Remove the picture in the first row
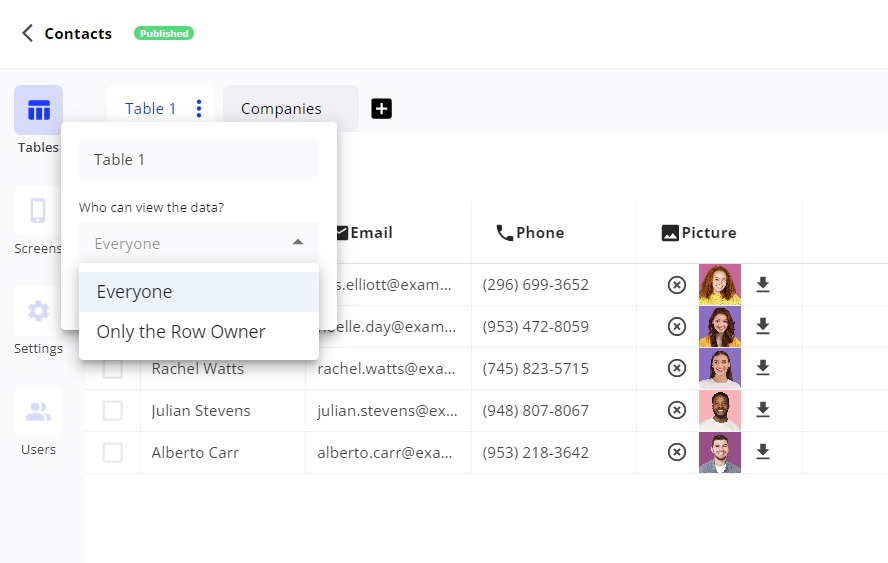The height and width of the screenshot is (563, 888). [677, 285]
